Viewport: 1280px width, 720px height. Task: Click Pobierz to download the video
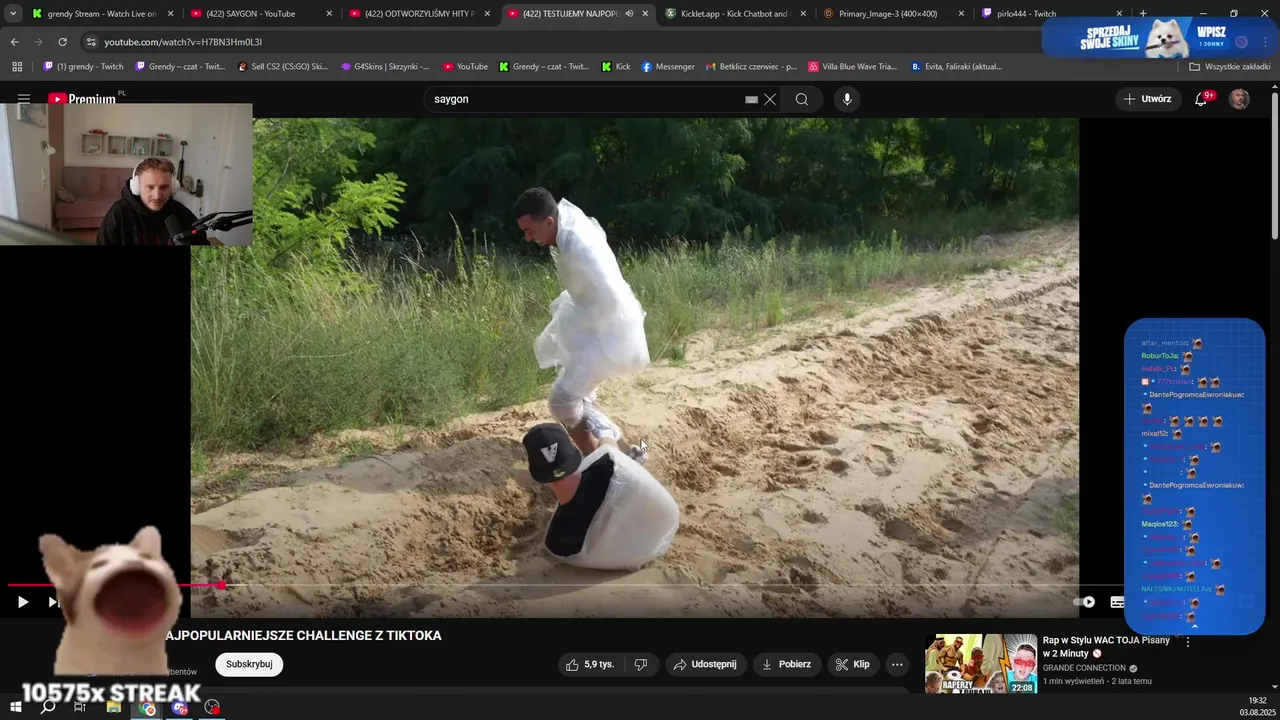[786, 664]
